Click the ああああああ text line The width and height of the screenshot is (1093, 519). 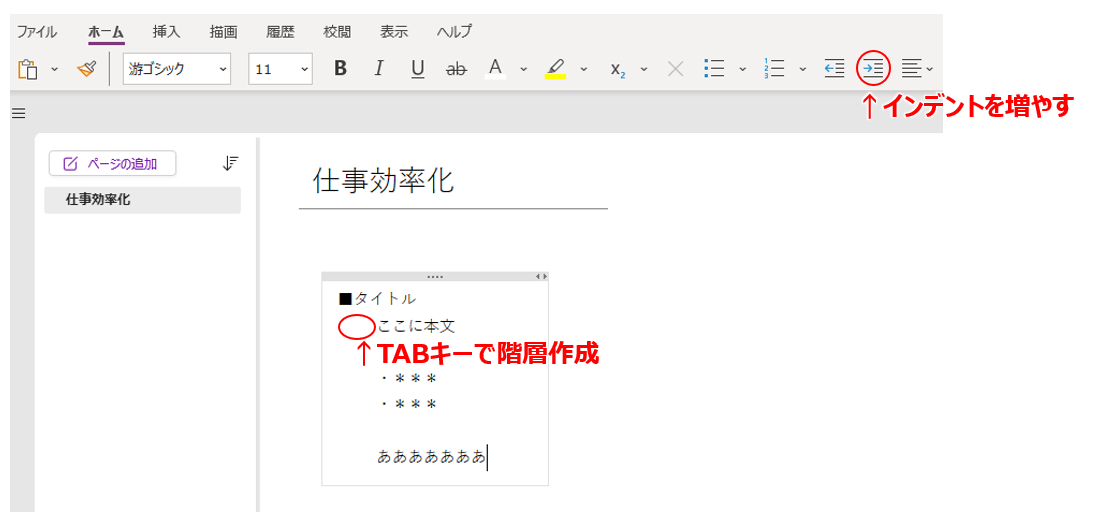pyautogui.click(x=431, y=457)
